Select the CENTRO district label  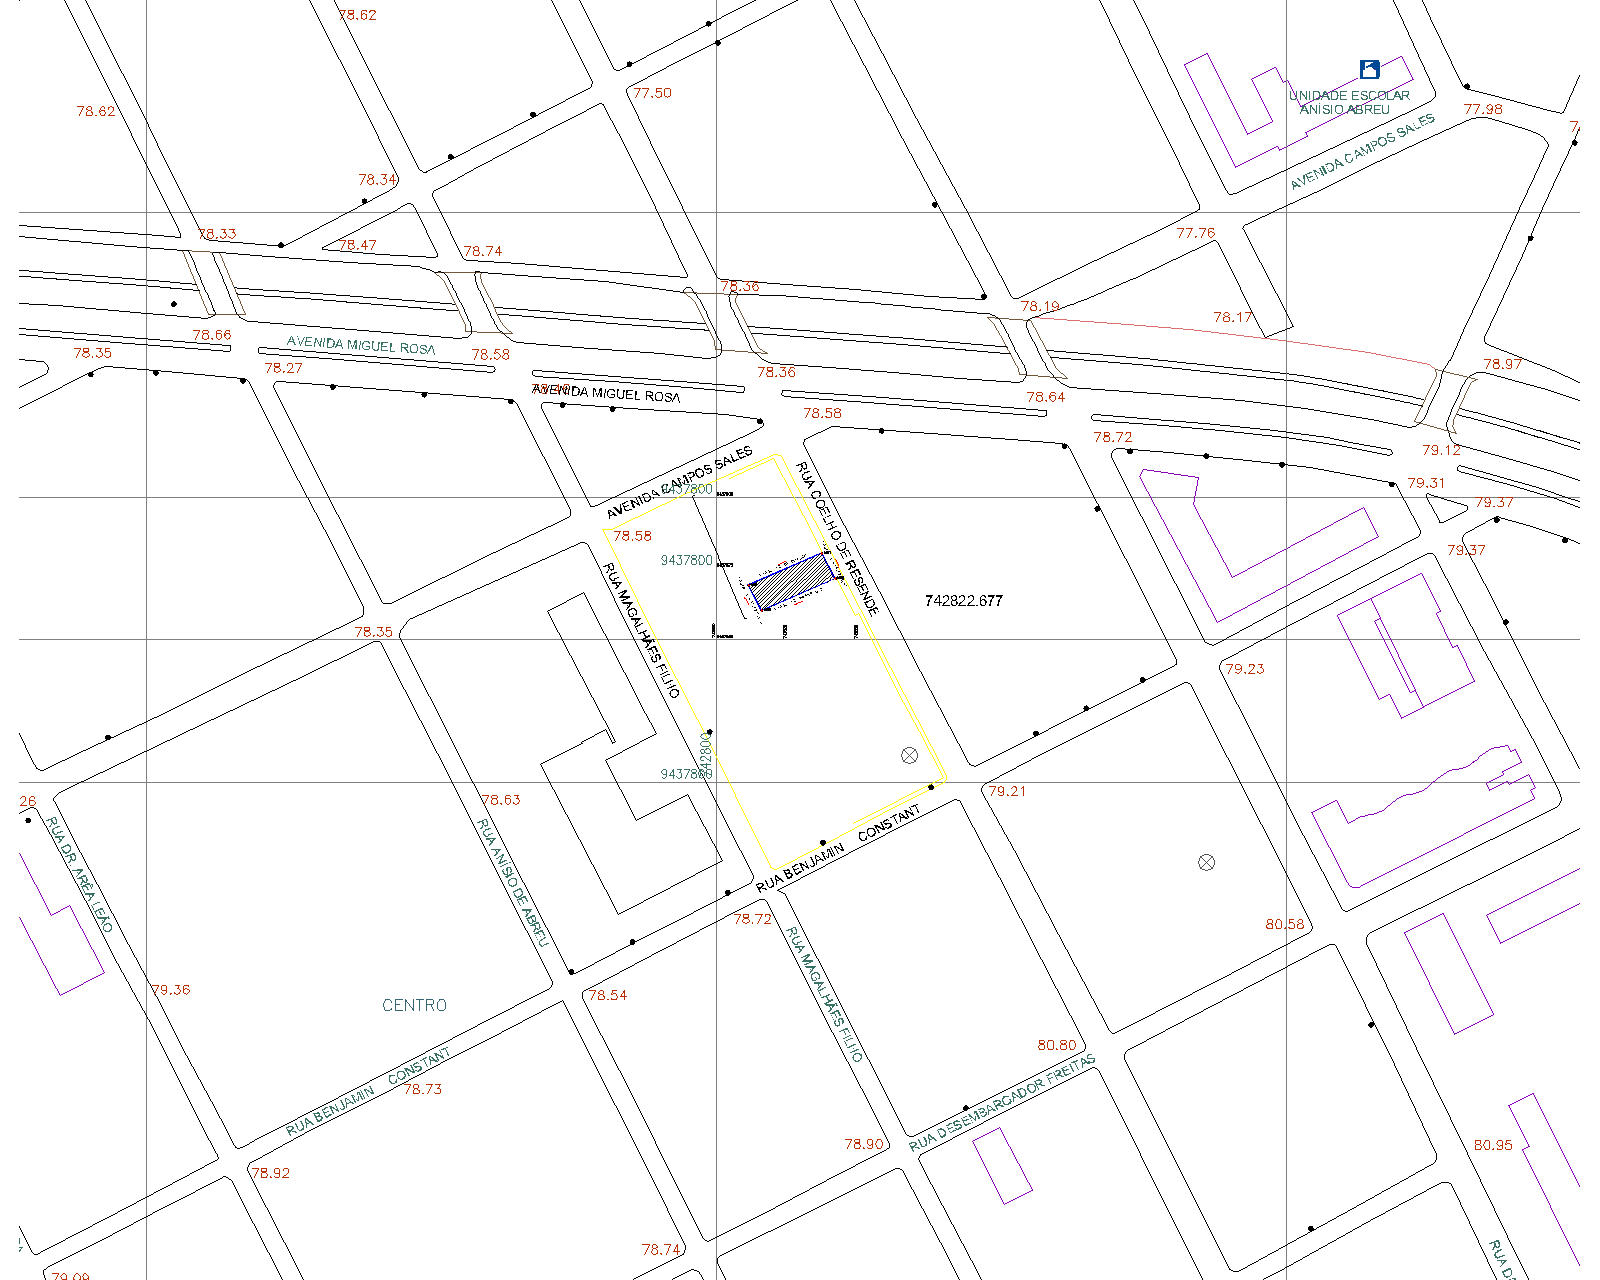click(x=414, y=1005)
